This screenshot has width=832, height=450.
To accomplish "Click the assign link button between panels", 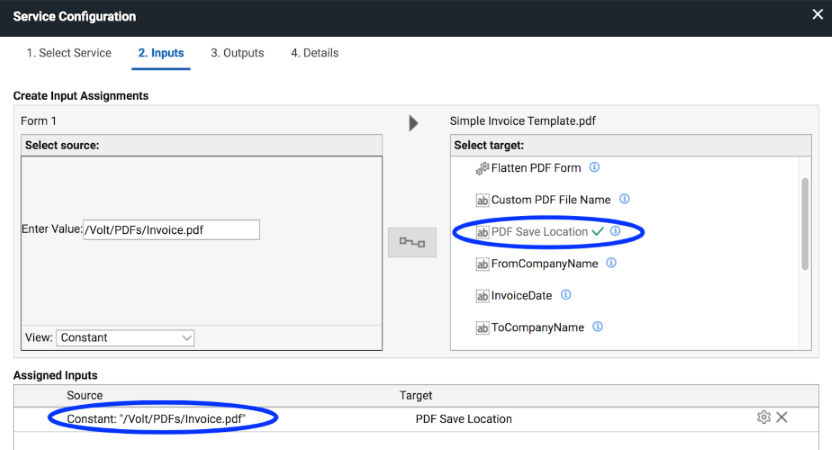I will 412,242.
